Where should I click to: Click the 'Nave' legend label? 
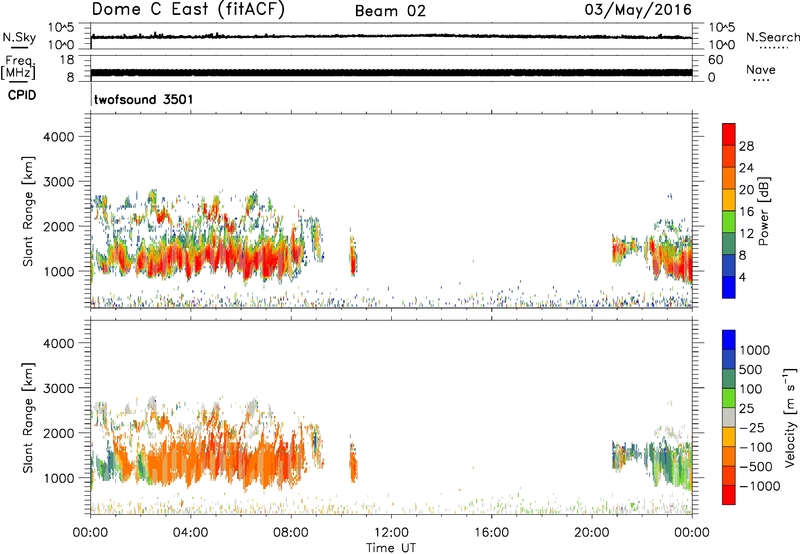761,70
